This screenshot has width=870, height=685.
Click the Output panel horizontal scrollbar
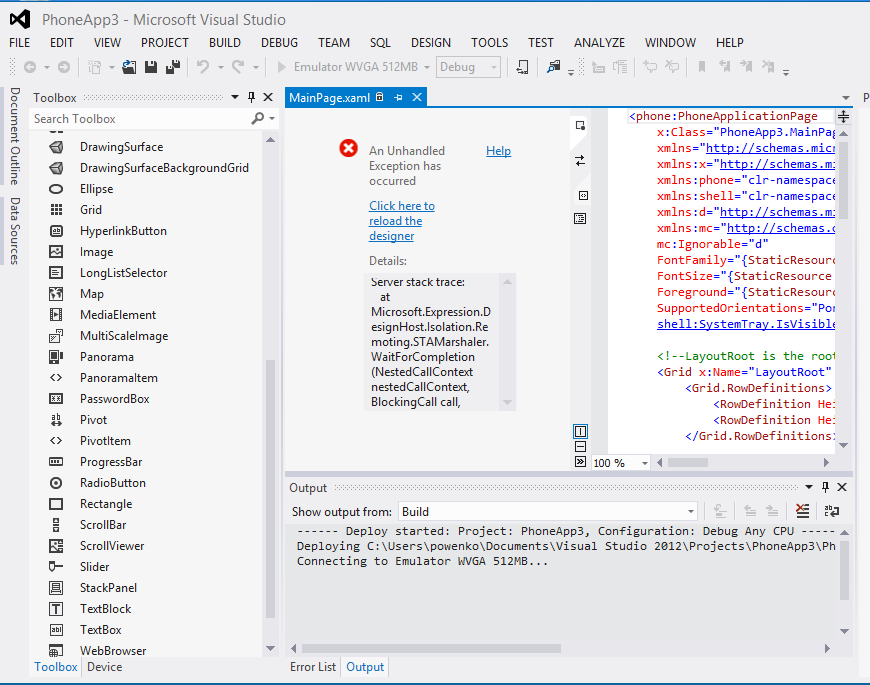[431, 648]
